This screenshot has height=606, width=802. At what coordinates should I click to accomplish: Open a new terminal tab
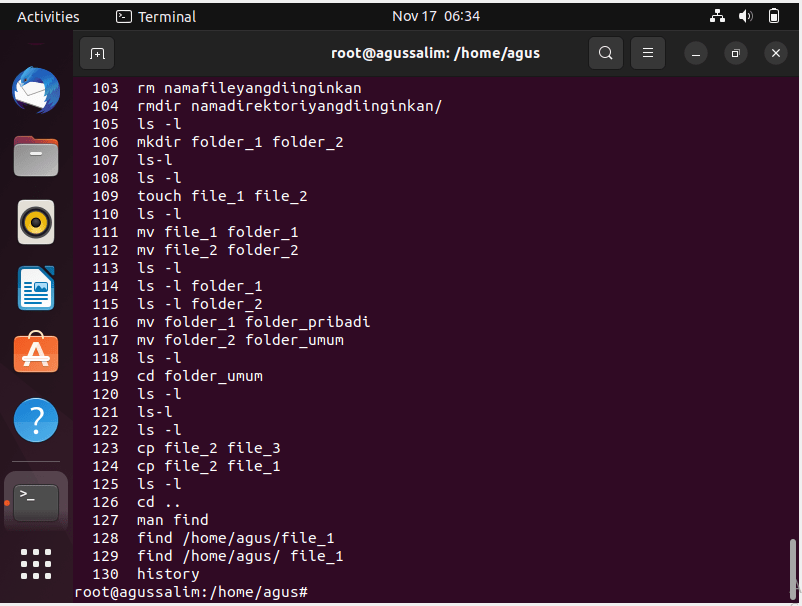[97, 53]
